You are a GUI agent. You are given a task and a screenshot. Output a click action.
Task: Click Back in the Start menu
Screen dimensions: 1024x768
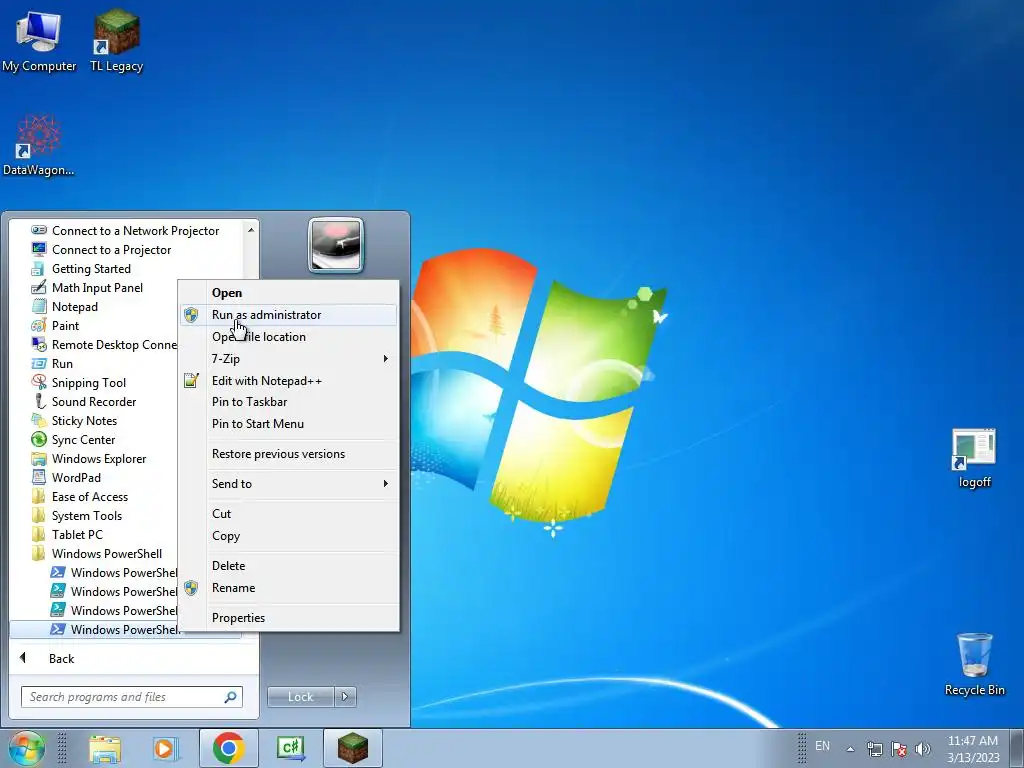61,658
